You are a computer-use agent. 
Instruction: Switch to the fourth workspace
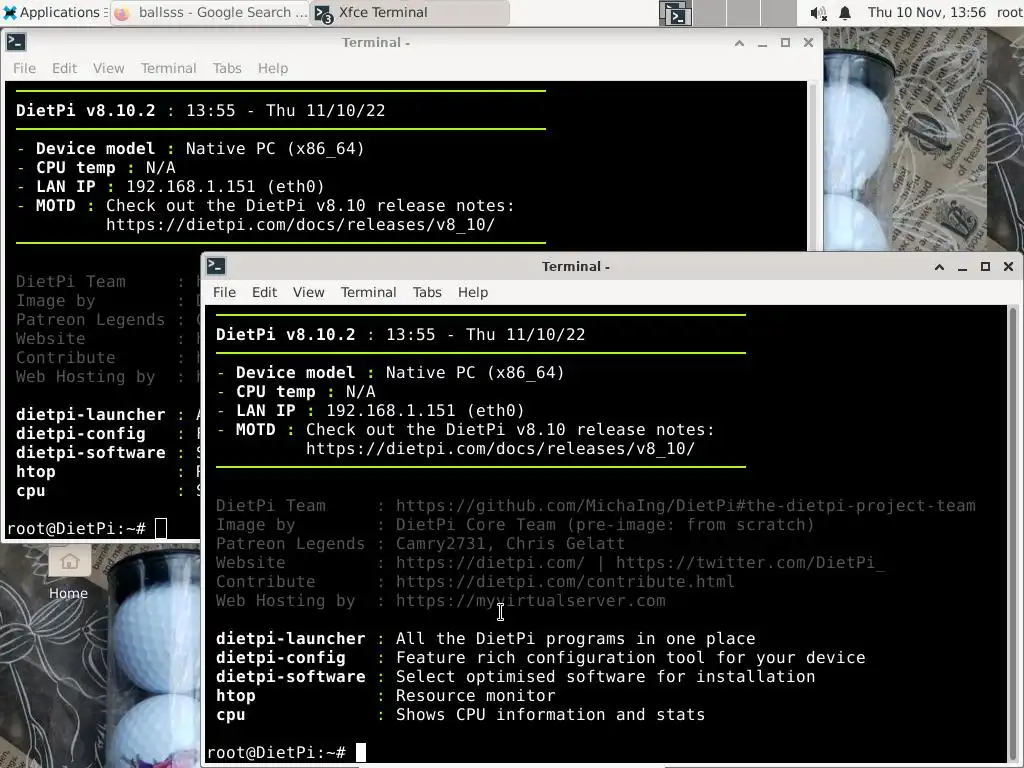[779, 13]
